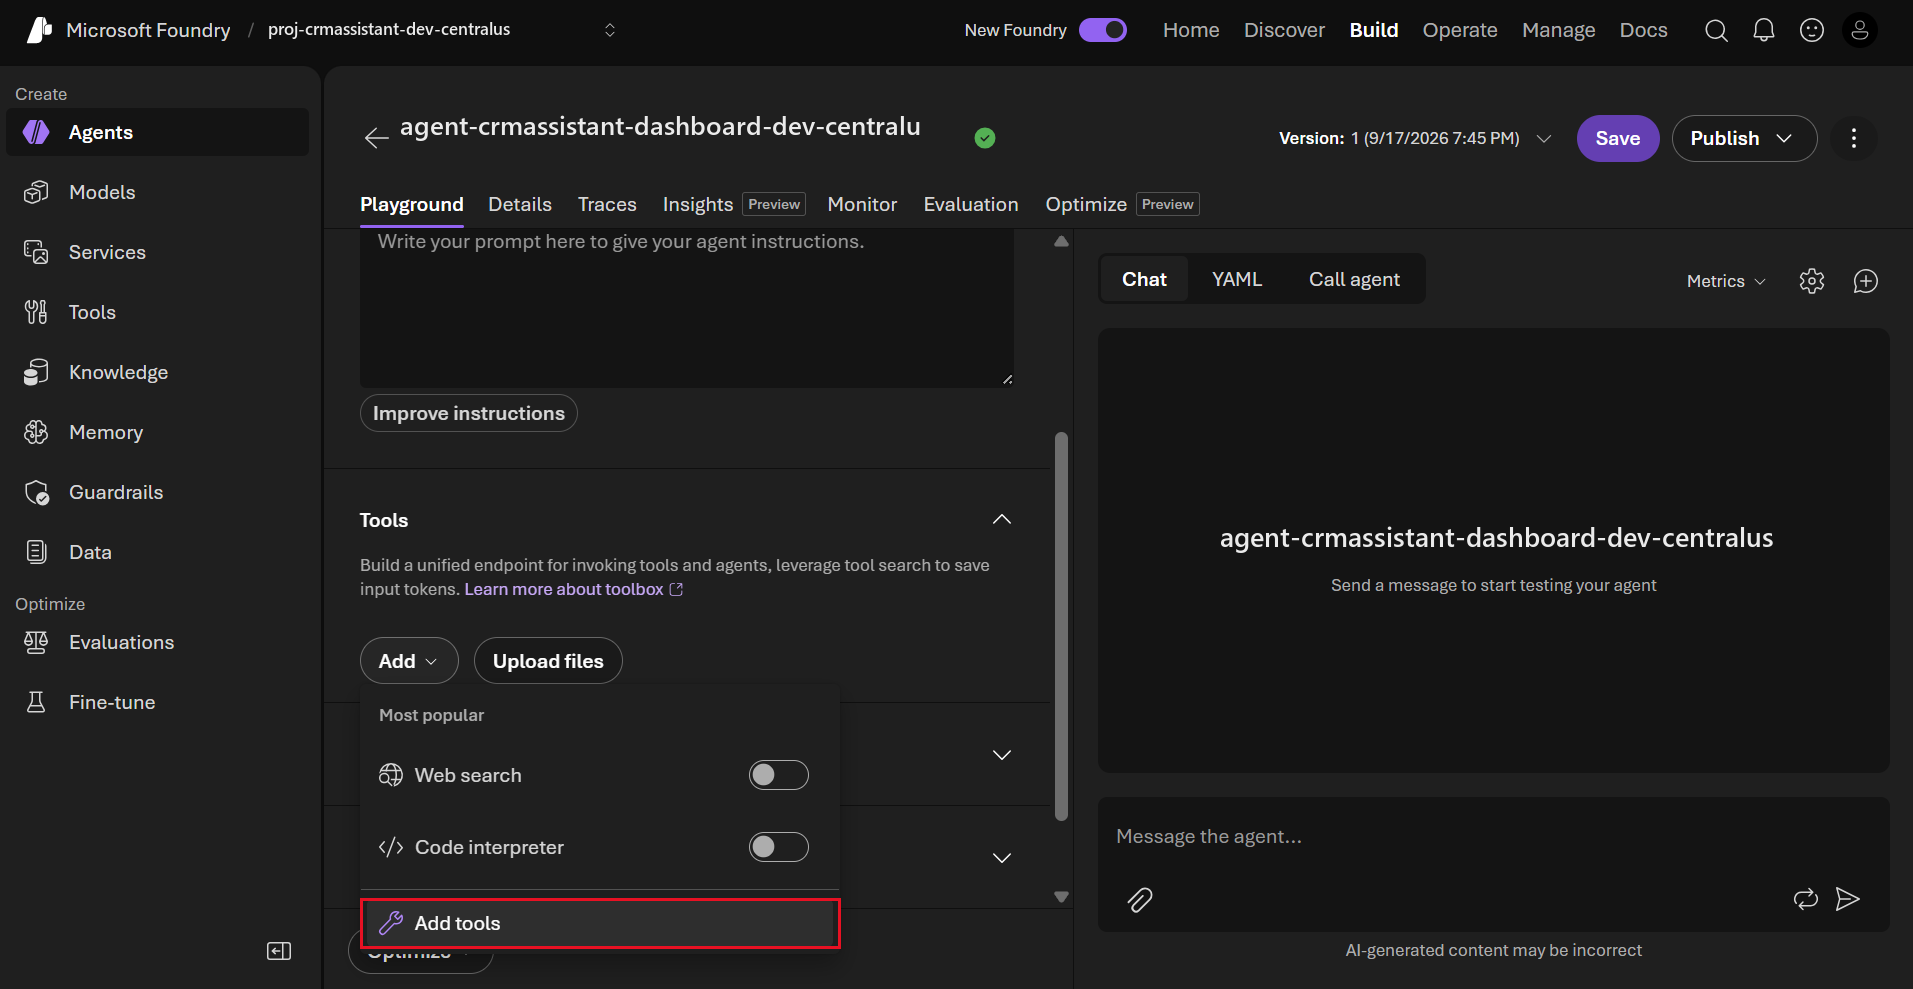
Task: Click the agent instructions text area
Action: 687,308
